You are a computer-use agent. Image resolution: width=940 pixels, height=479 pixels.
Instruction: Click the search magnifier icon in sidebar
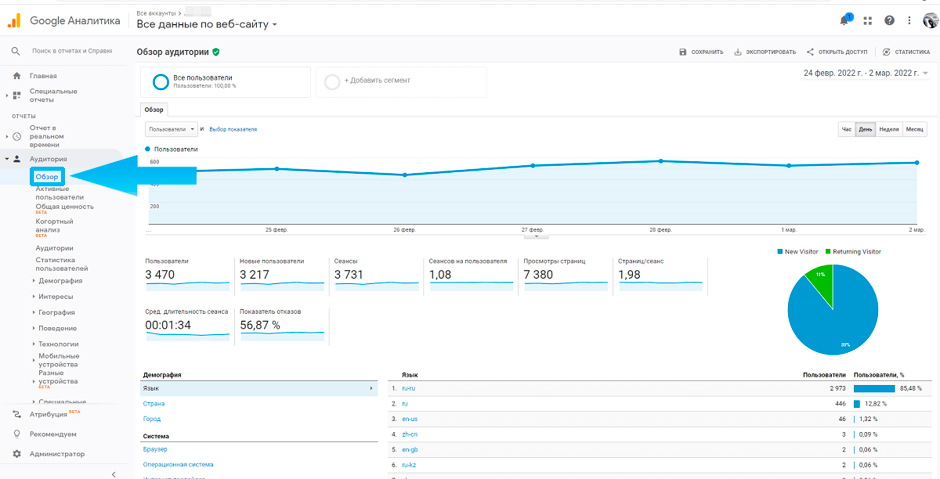tap(16, 52)
